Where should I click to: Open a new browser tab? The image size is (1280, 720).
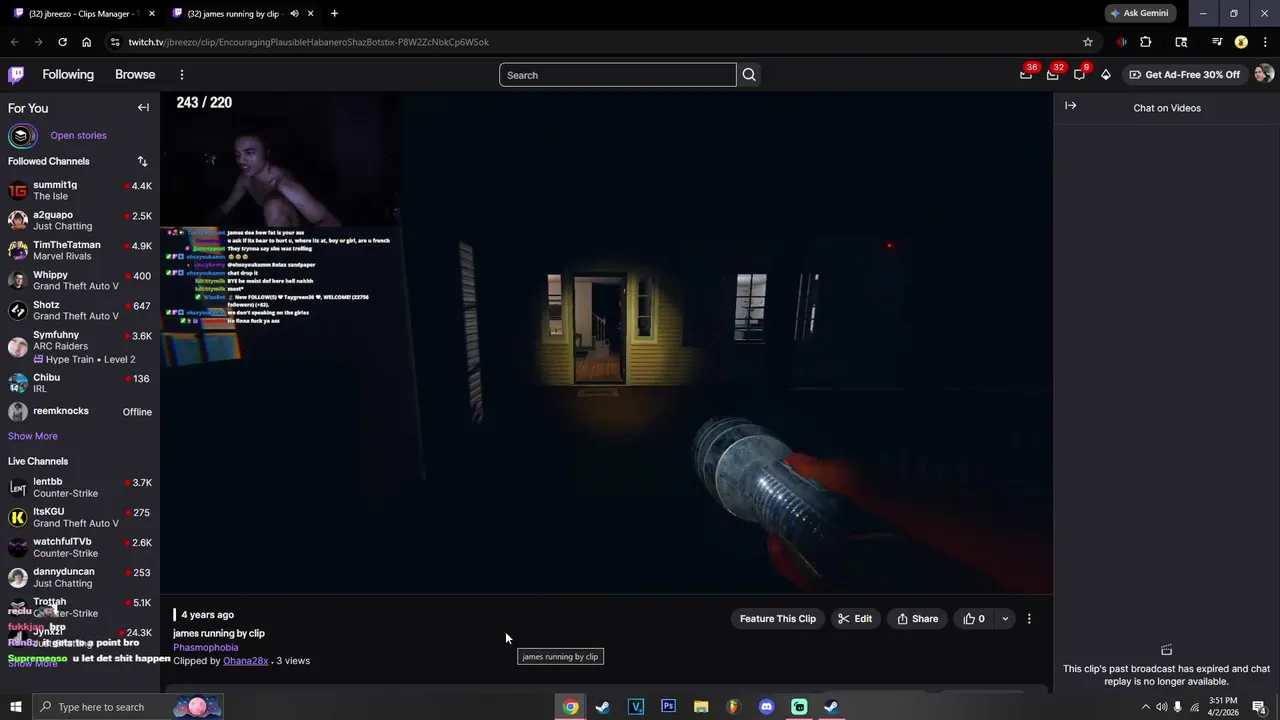click(334, 14)
